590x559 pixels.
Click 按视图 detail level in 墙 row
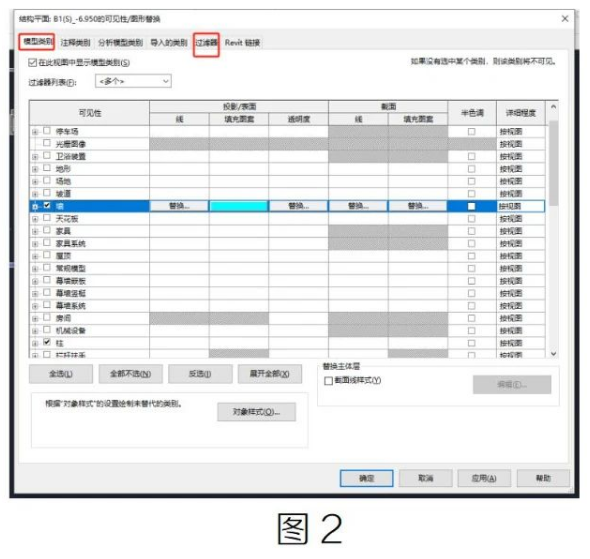(x=520, y=206)
